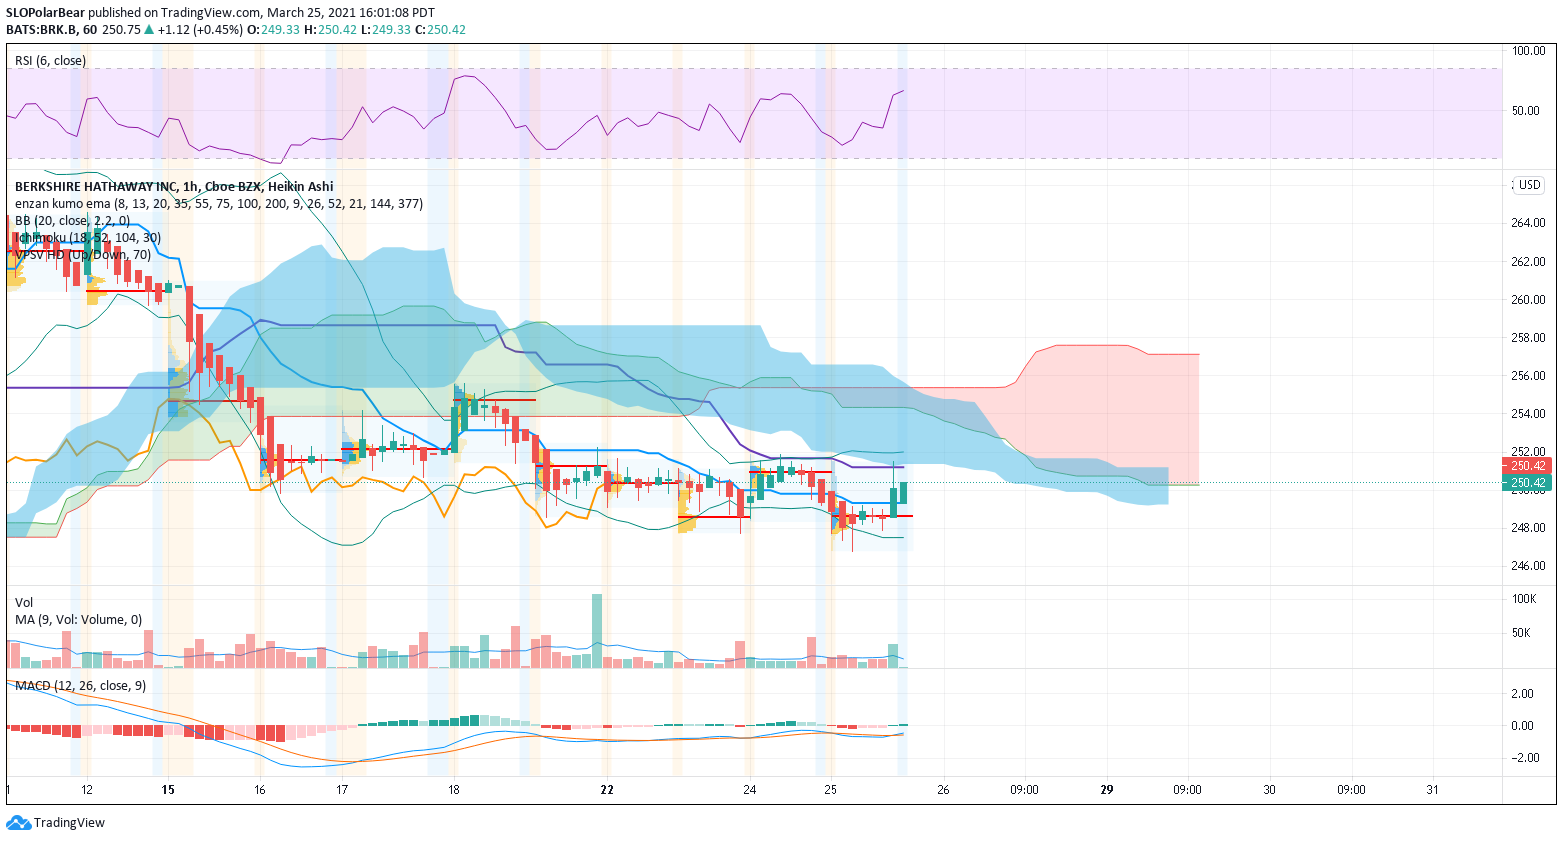Click the high value after H:
The height and width of the screenshot is (841, 1563).
337,29
